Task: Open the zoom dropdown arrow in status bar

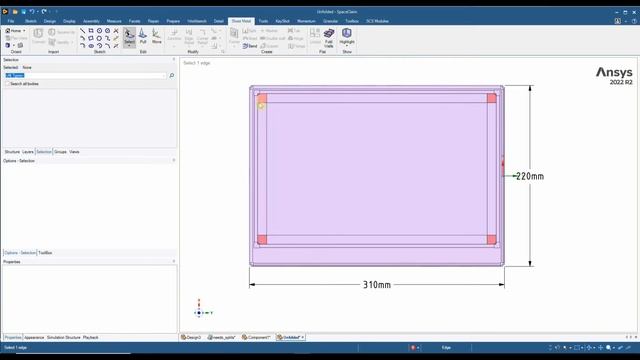Action: point(614,348)
